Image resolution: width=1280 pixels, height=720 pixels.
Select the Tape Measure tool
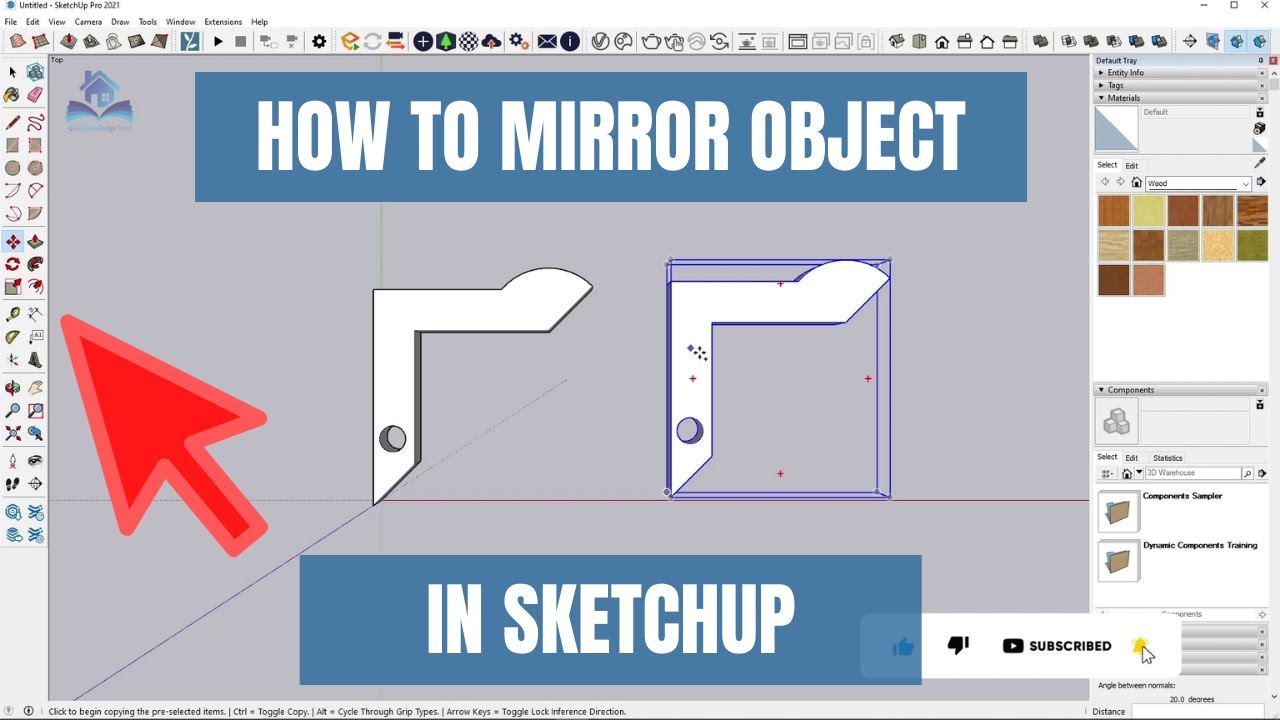click(13, 314)
